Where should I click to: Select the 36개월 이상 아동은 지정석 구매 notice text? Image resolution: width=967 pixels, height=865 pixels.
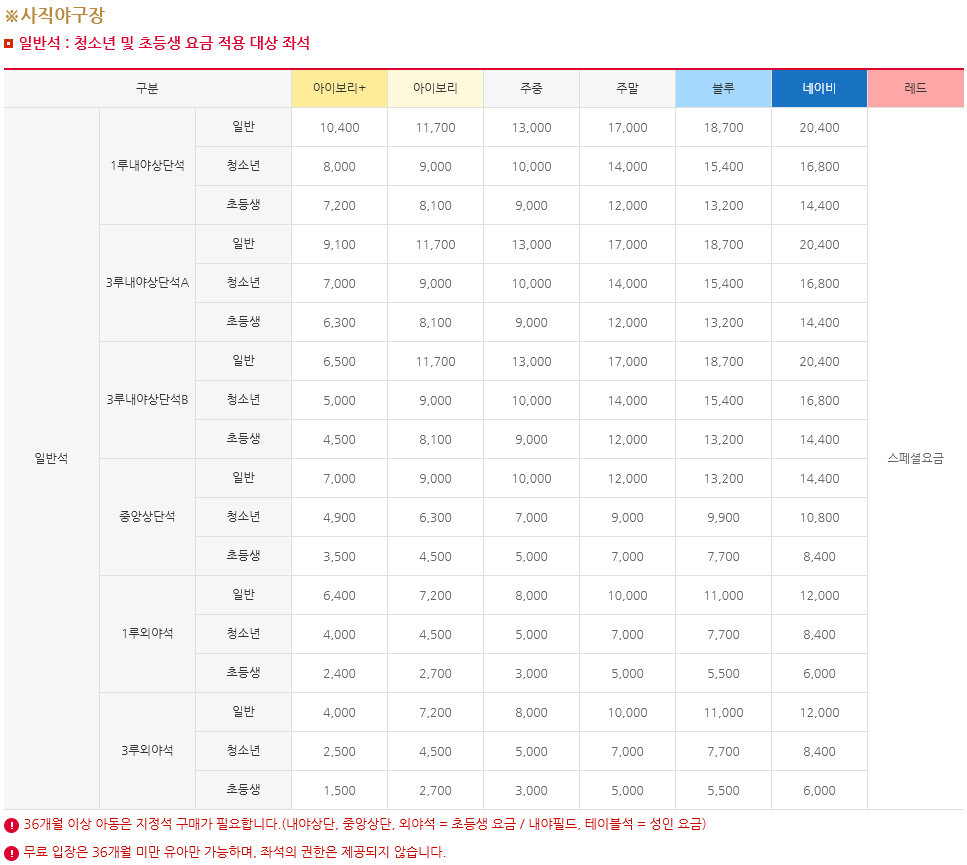(x=365, y=824)
